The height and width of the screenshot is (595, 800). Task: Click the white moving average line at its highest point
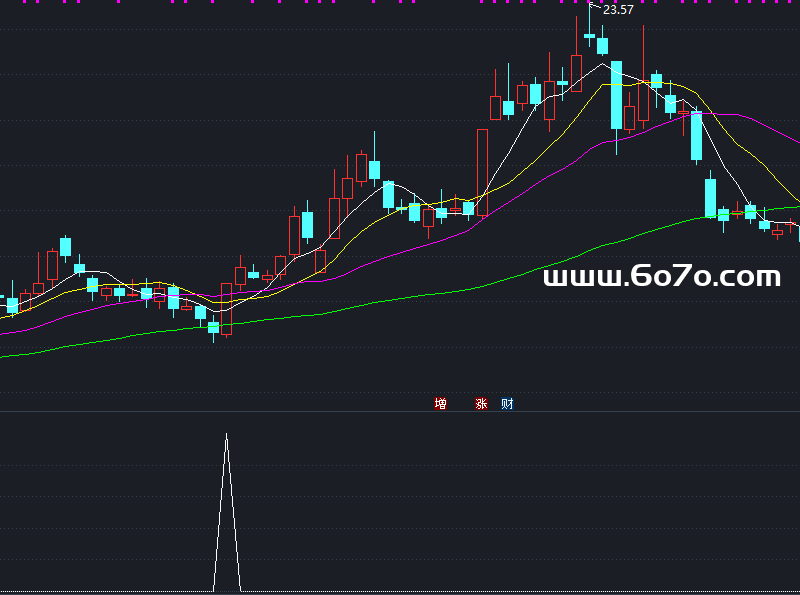603,65
